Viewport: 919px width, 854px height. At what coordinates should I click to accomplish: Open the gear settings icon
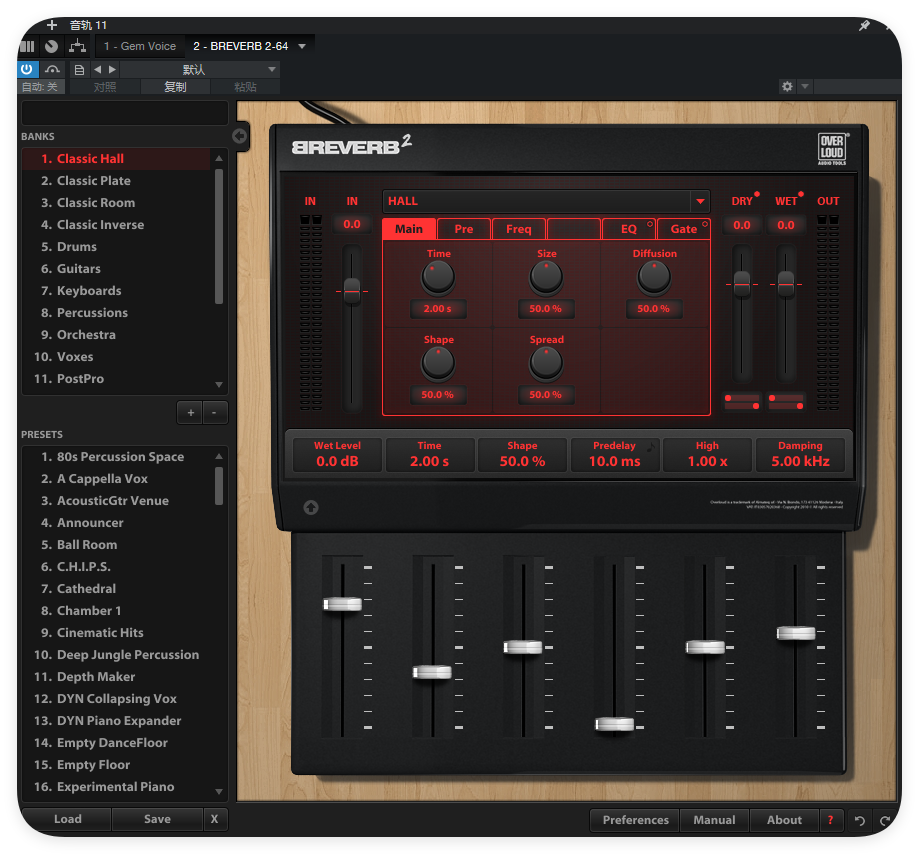click(x=787, y=86)
